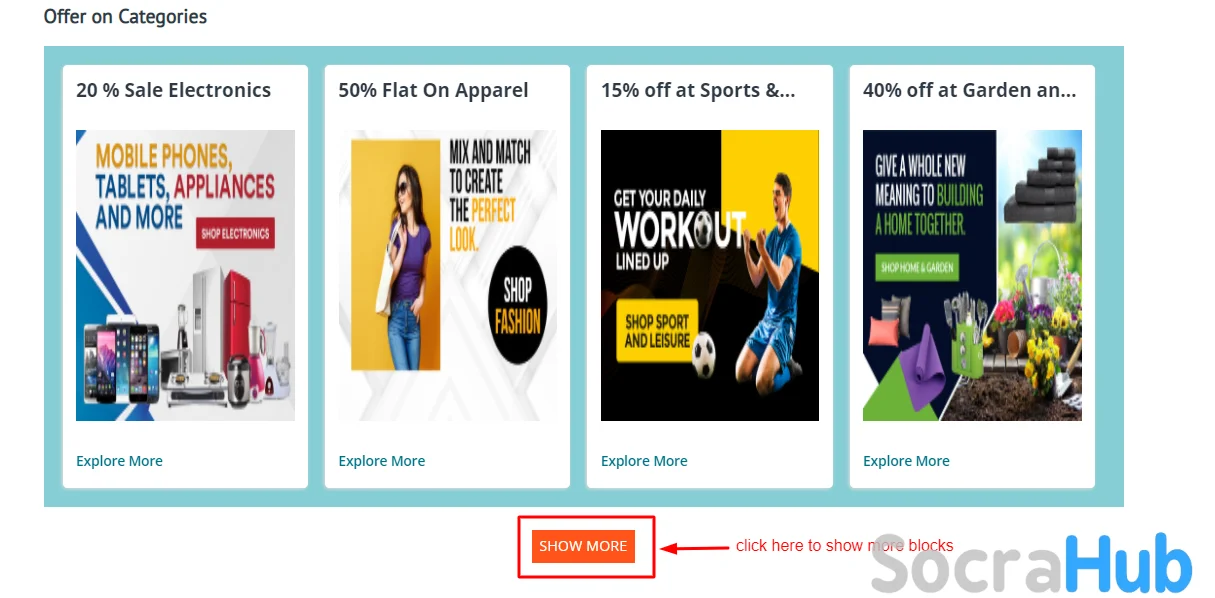The width and height of the screenshot is (1215, 598).
Task: Select the 20 % Sale Electronics title
Action: 173,90
